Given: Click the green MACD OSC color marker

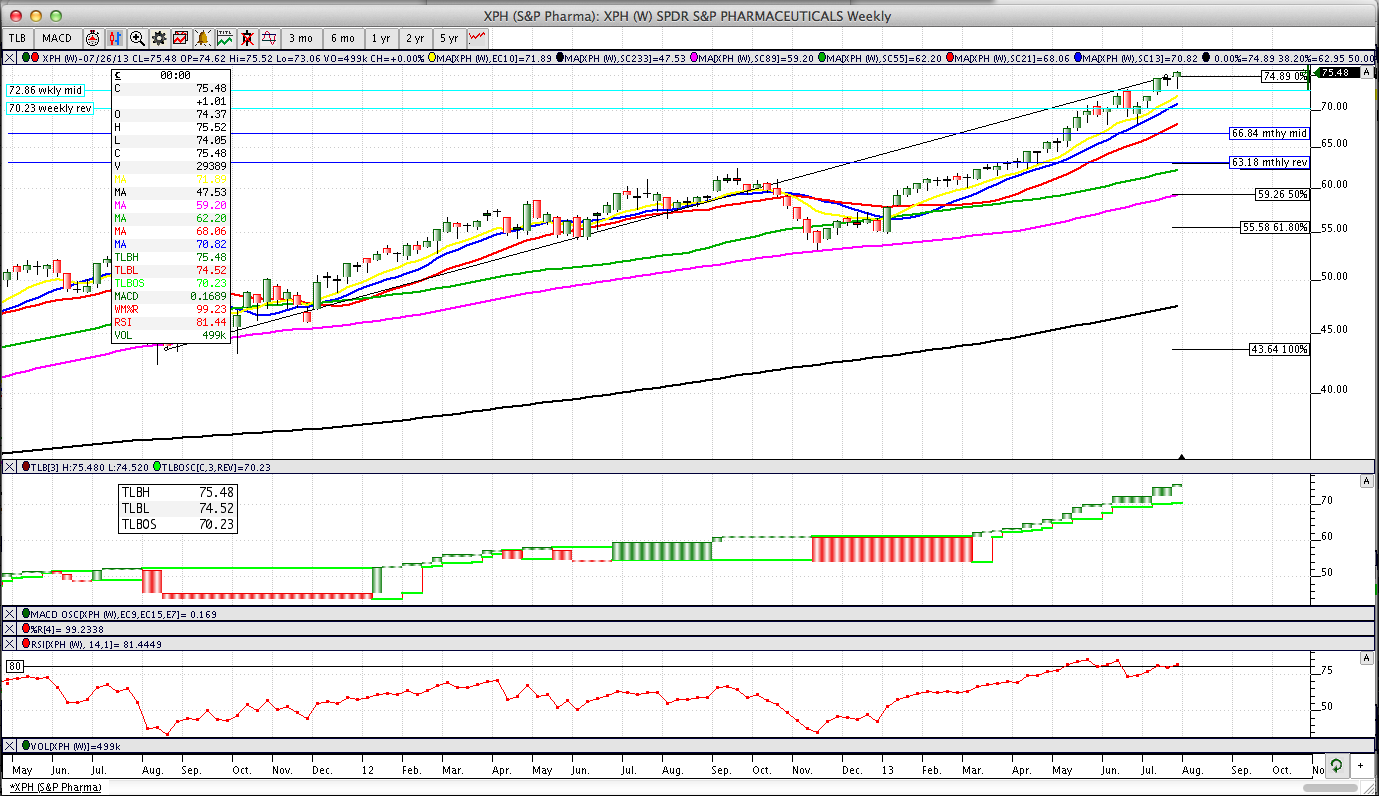Looking at the screenshot, I should tap(25, 613).
